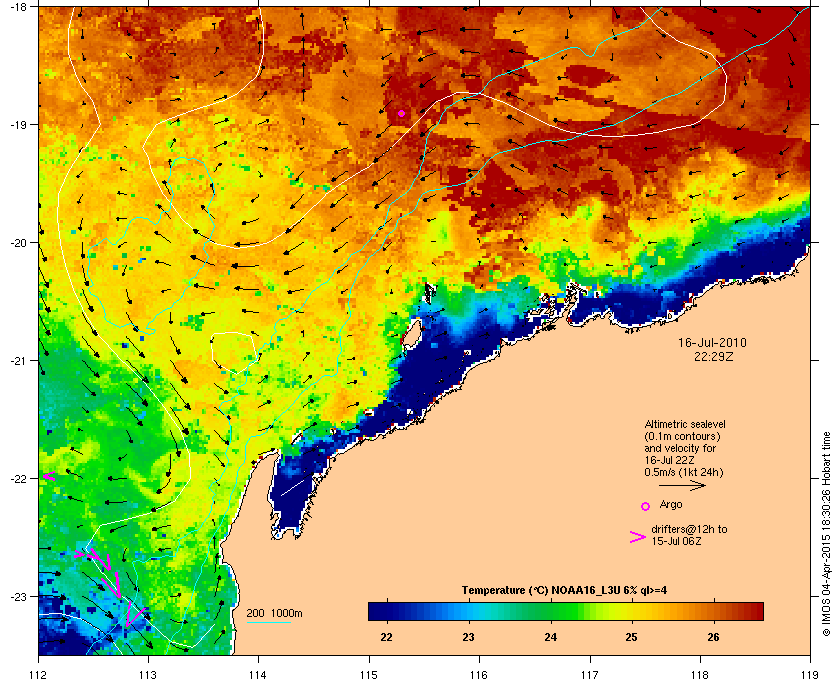Click the latitude axis label -18
This screenshot has height=680, width=840.
19,6
